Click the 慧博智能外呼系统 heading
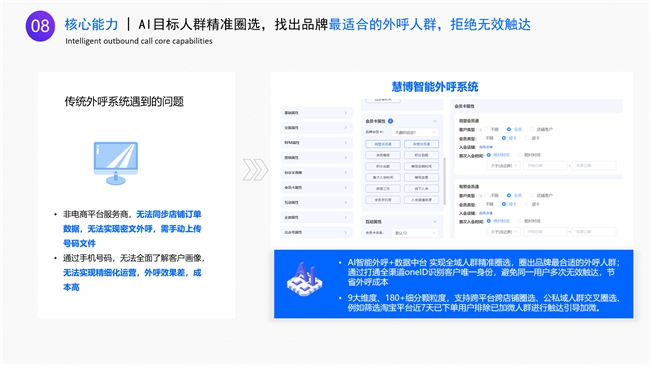650x365 pixels. tap(435, 87)
